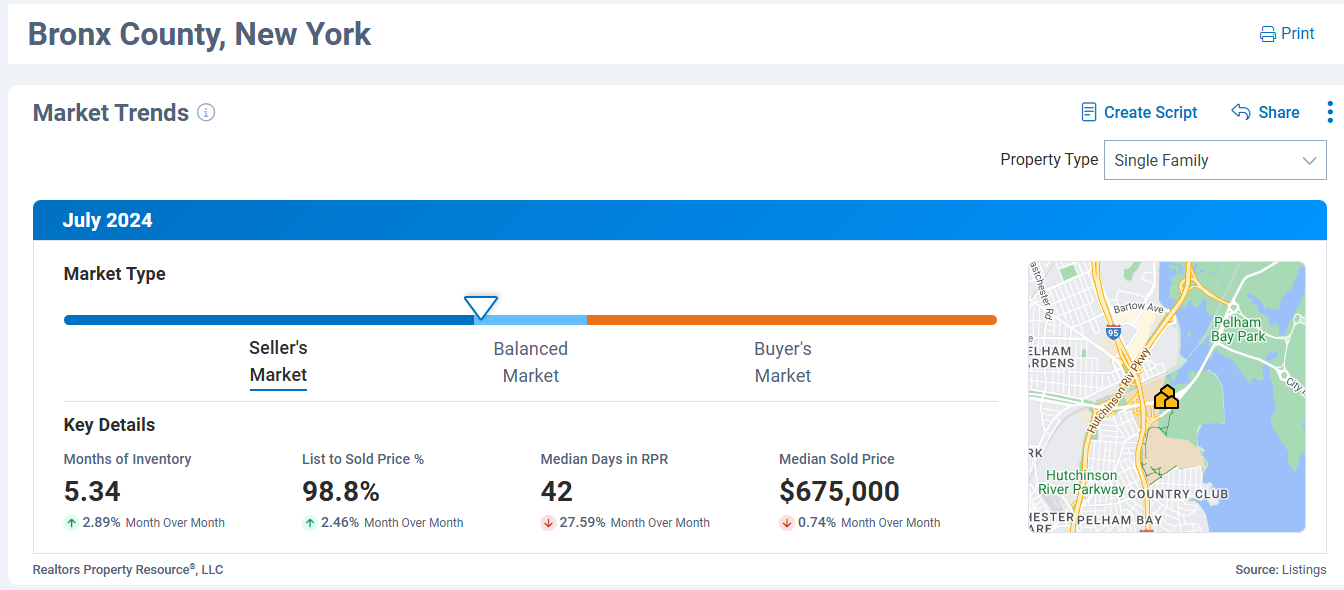Open Market Trends info icon

[206, 112]
